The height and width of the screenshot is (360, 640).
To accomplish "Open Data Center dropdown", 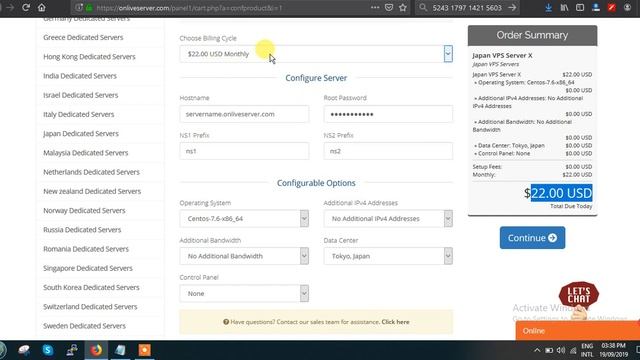I will coord(388,256).
